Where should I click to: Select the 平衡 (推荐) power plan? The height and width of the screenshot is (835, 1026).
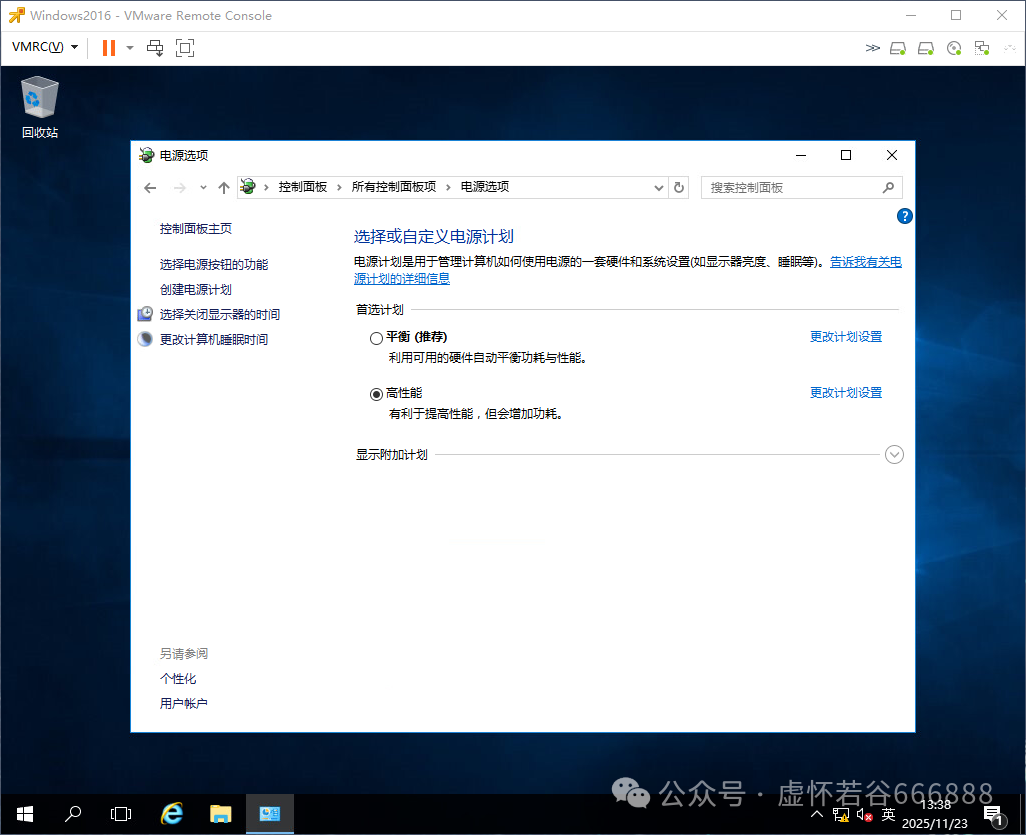pyautogui.click(x=376, y=338)
